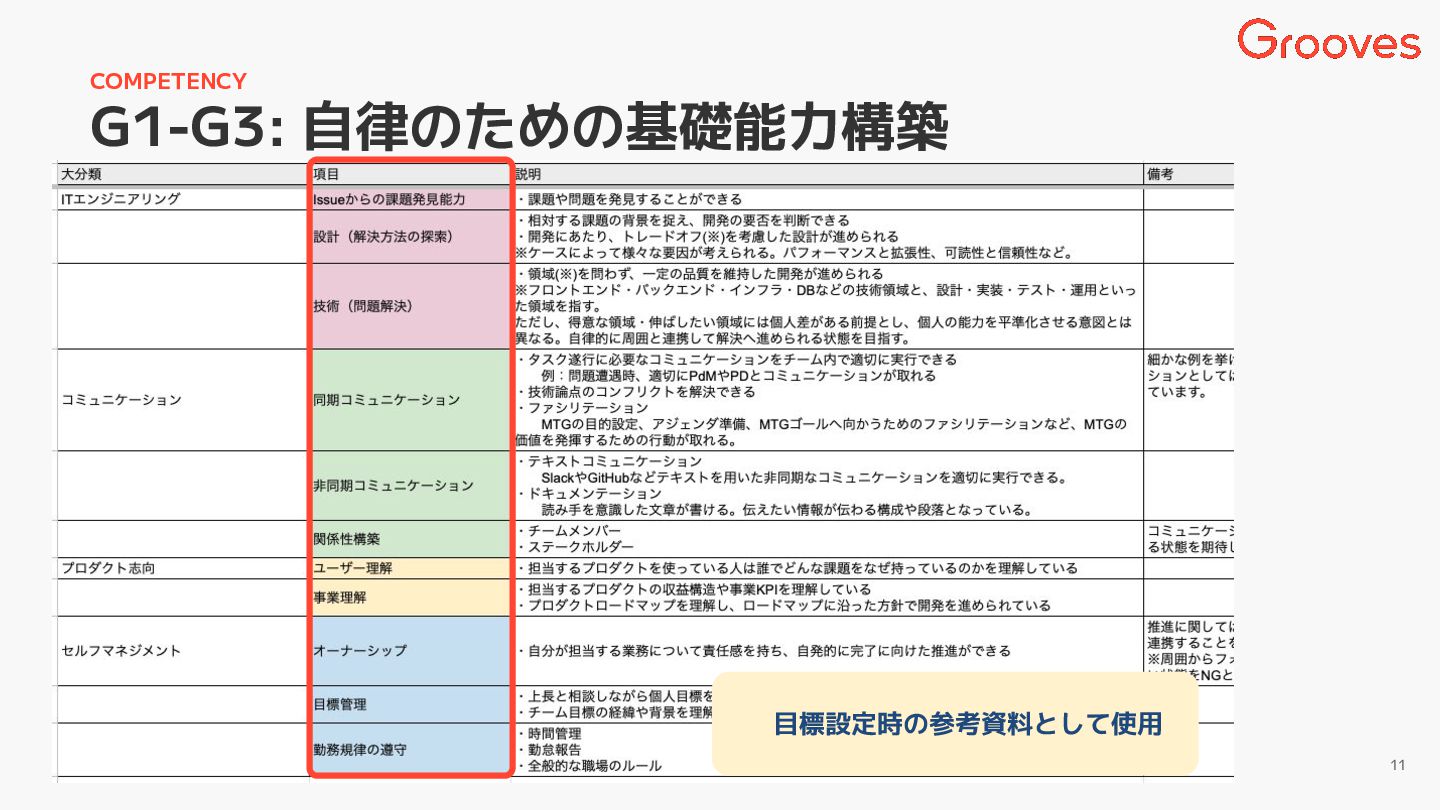Screen dimensions: 1440x810
Task: Click the 目標設定時の参考資料として使用 callout
Action: [x=955, y=723]
